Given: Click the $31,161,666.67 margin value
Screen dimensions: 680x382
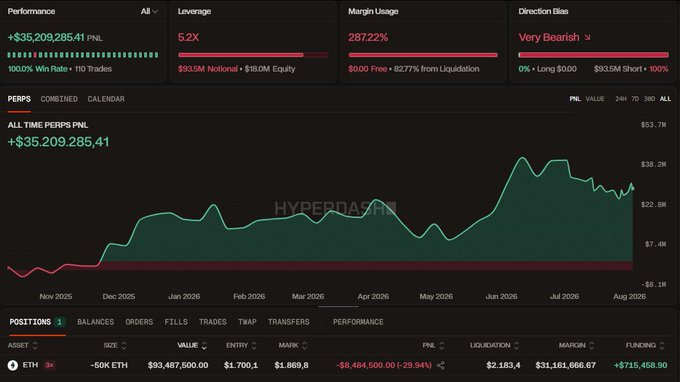Looking at the screenshot, I should tap(566, 365).
